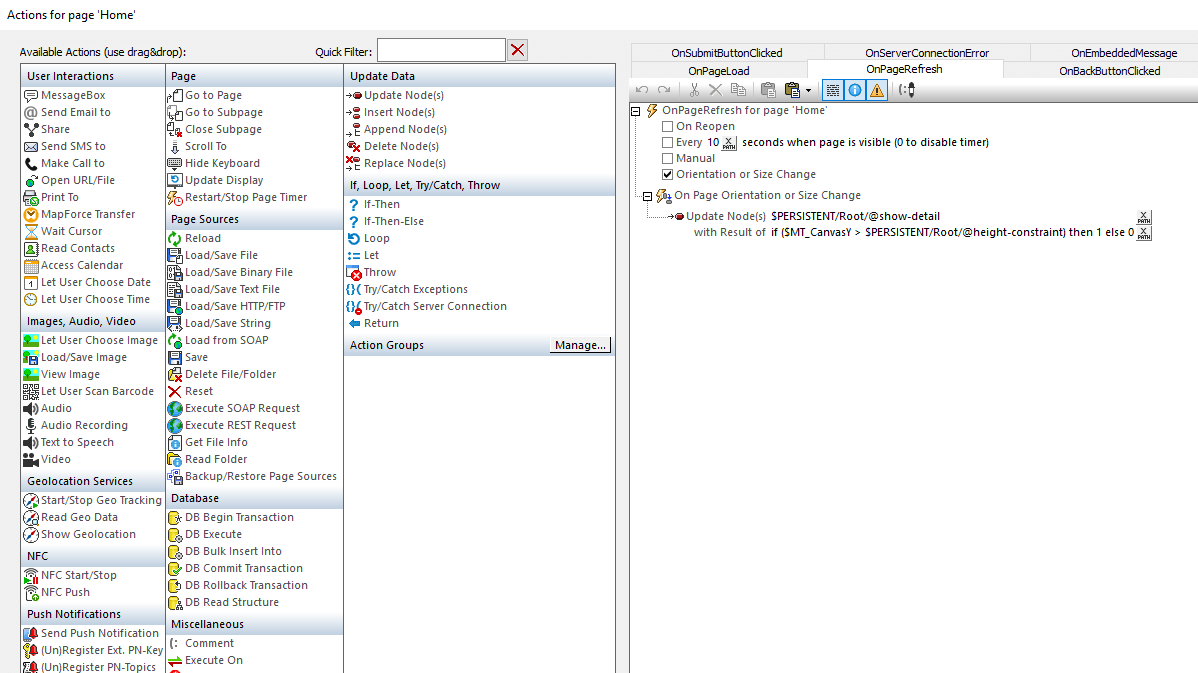Switch to the OnPageLoad tab
The height and width of the screenshot is (673, 1198).
point(718,71)
